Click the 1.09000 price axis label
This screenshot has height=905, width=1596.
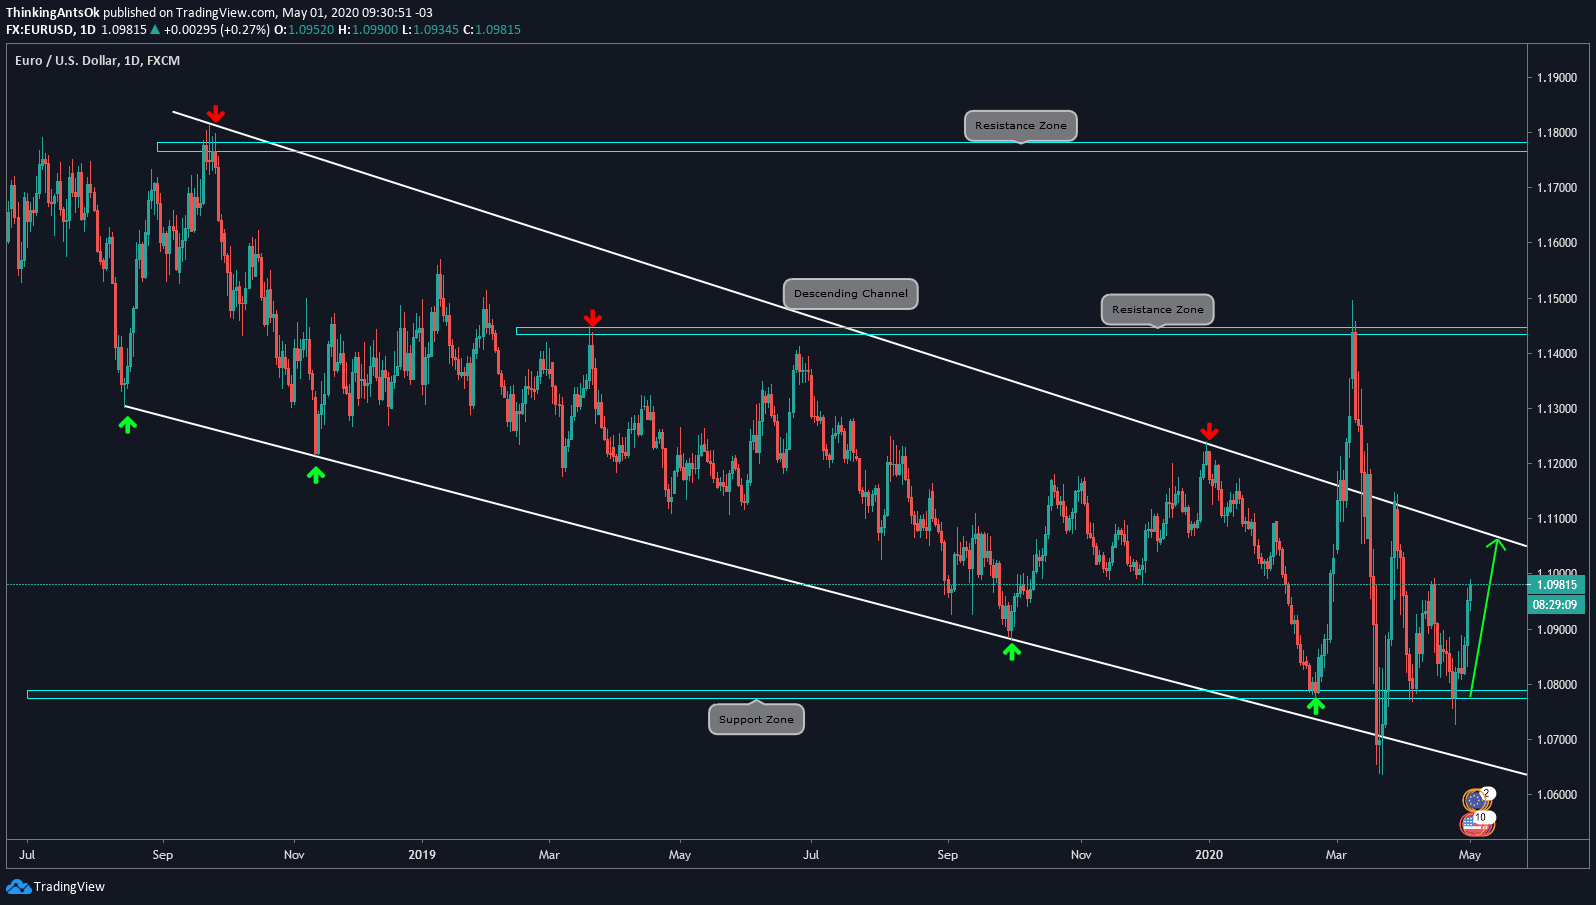(1557, 630)
